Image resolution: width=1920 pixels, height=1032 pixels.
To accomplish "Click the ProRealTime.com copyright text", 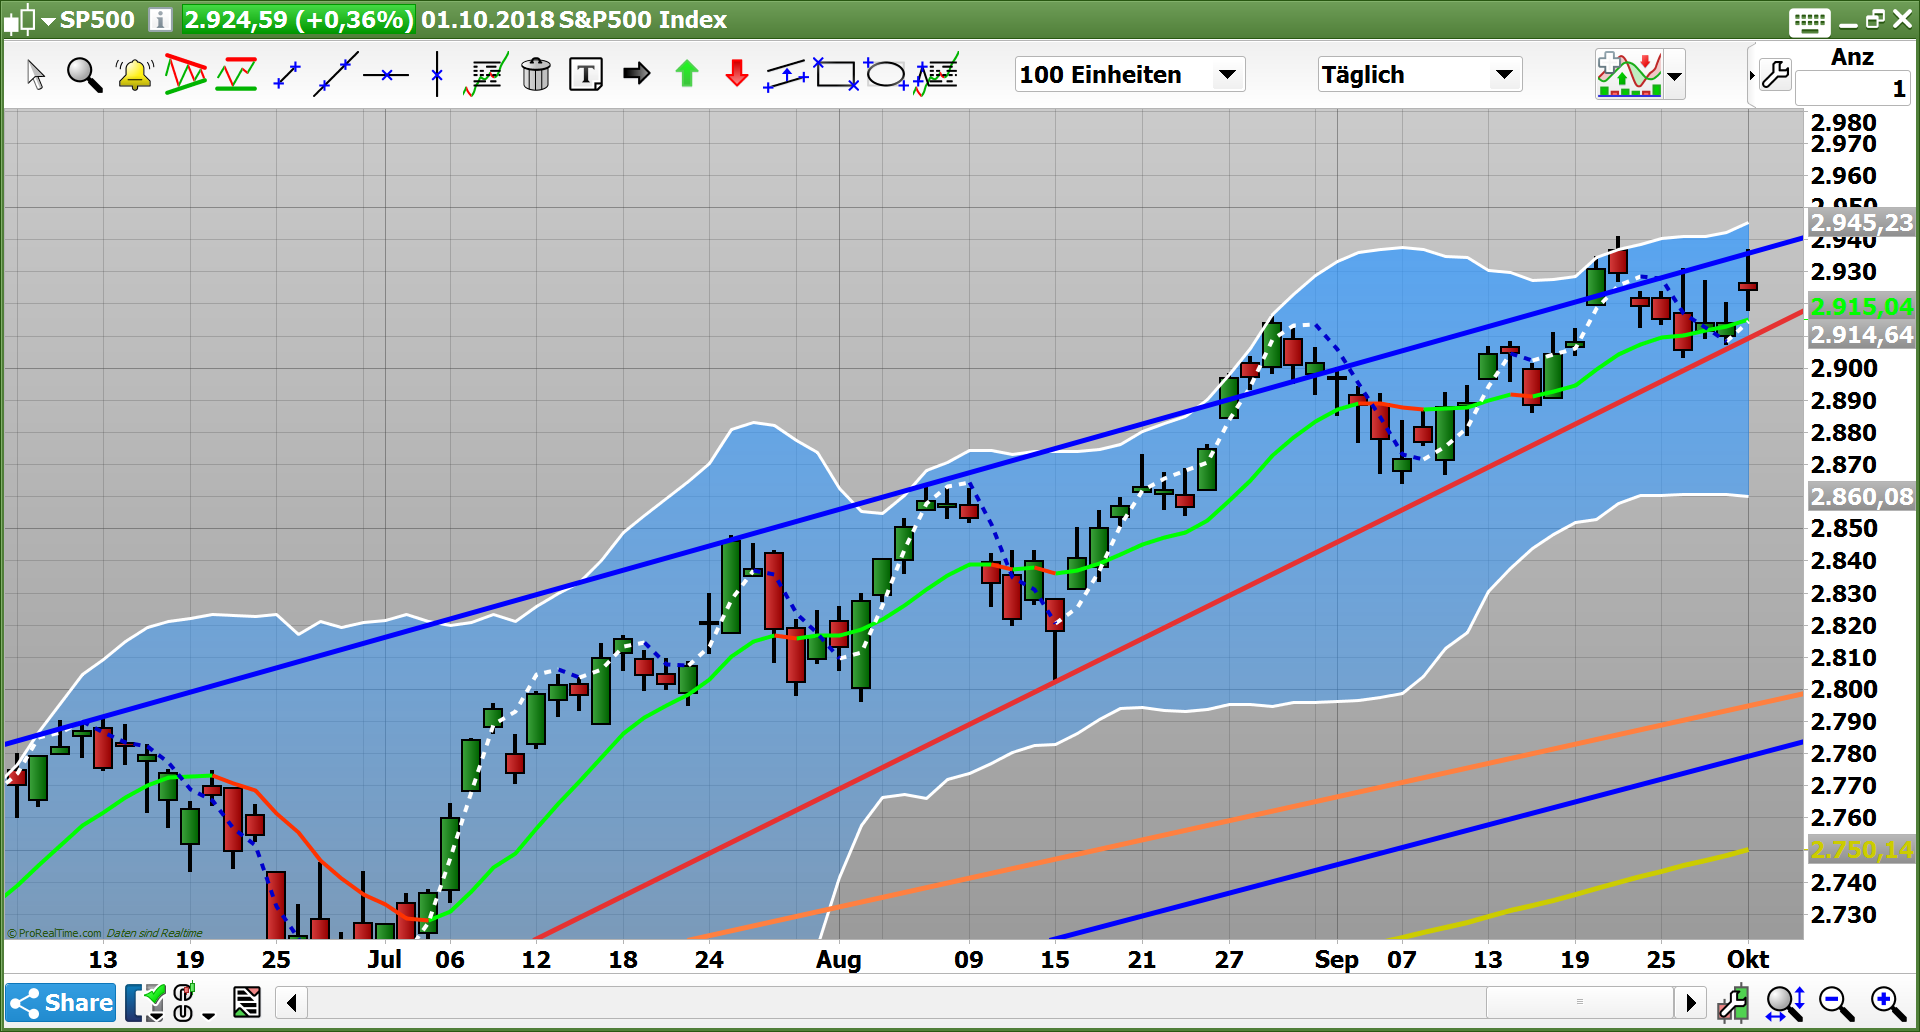I will (x=54, y=933).
